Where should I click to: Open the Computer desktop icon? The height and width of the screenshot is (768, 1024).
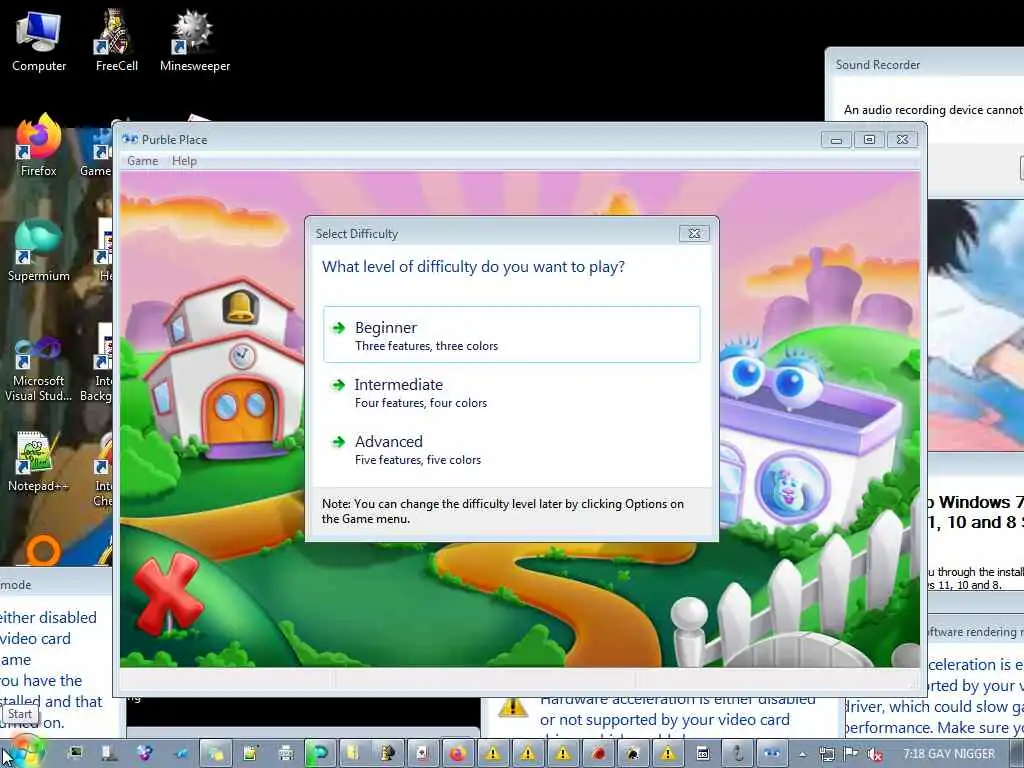click(39, 40)
